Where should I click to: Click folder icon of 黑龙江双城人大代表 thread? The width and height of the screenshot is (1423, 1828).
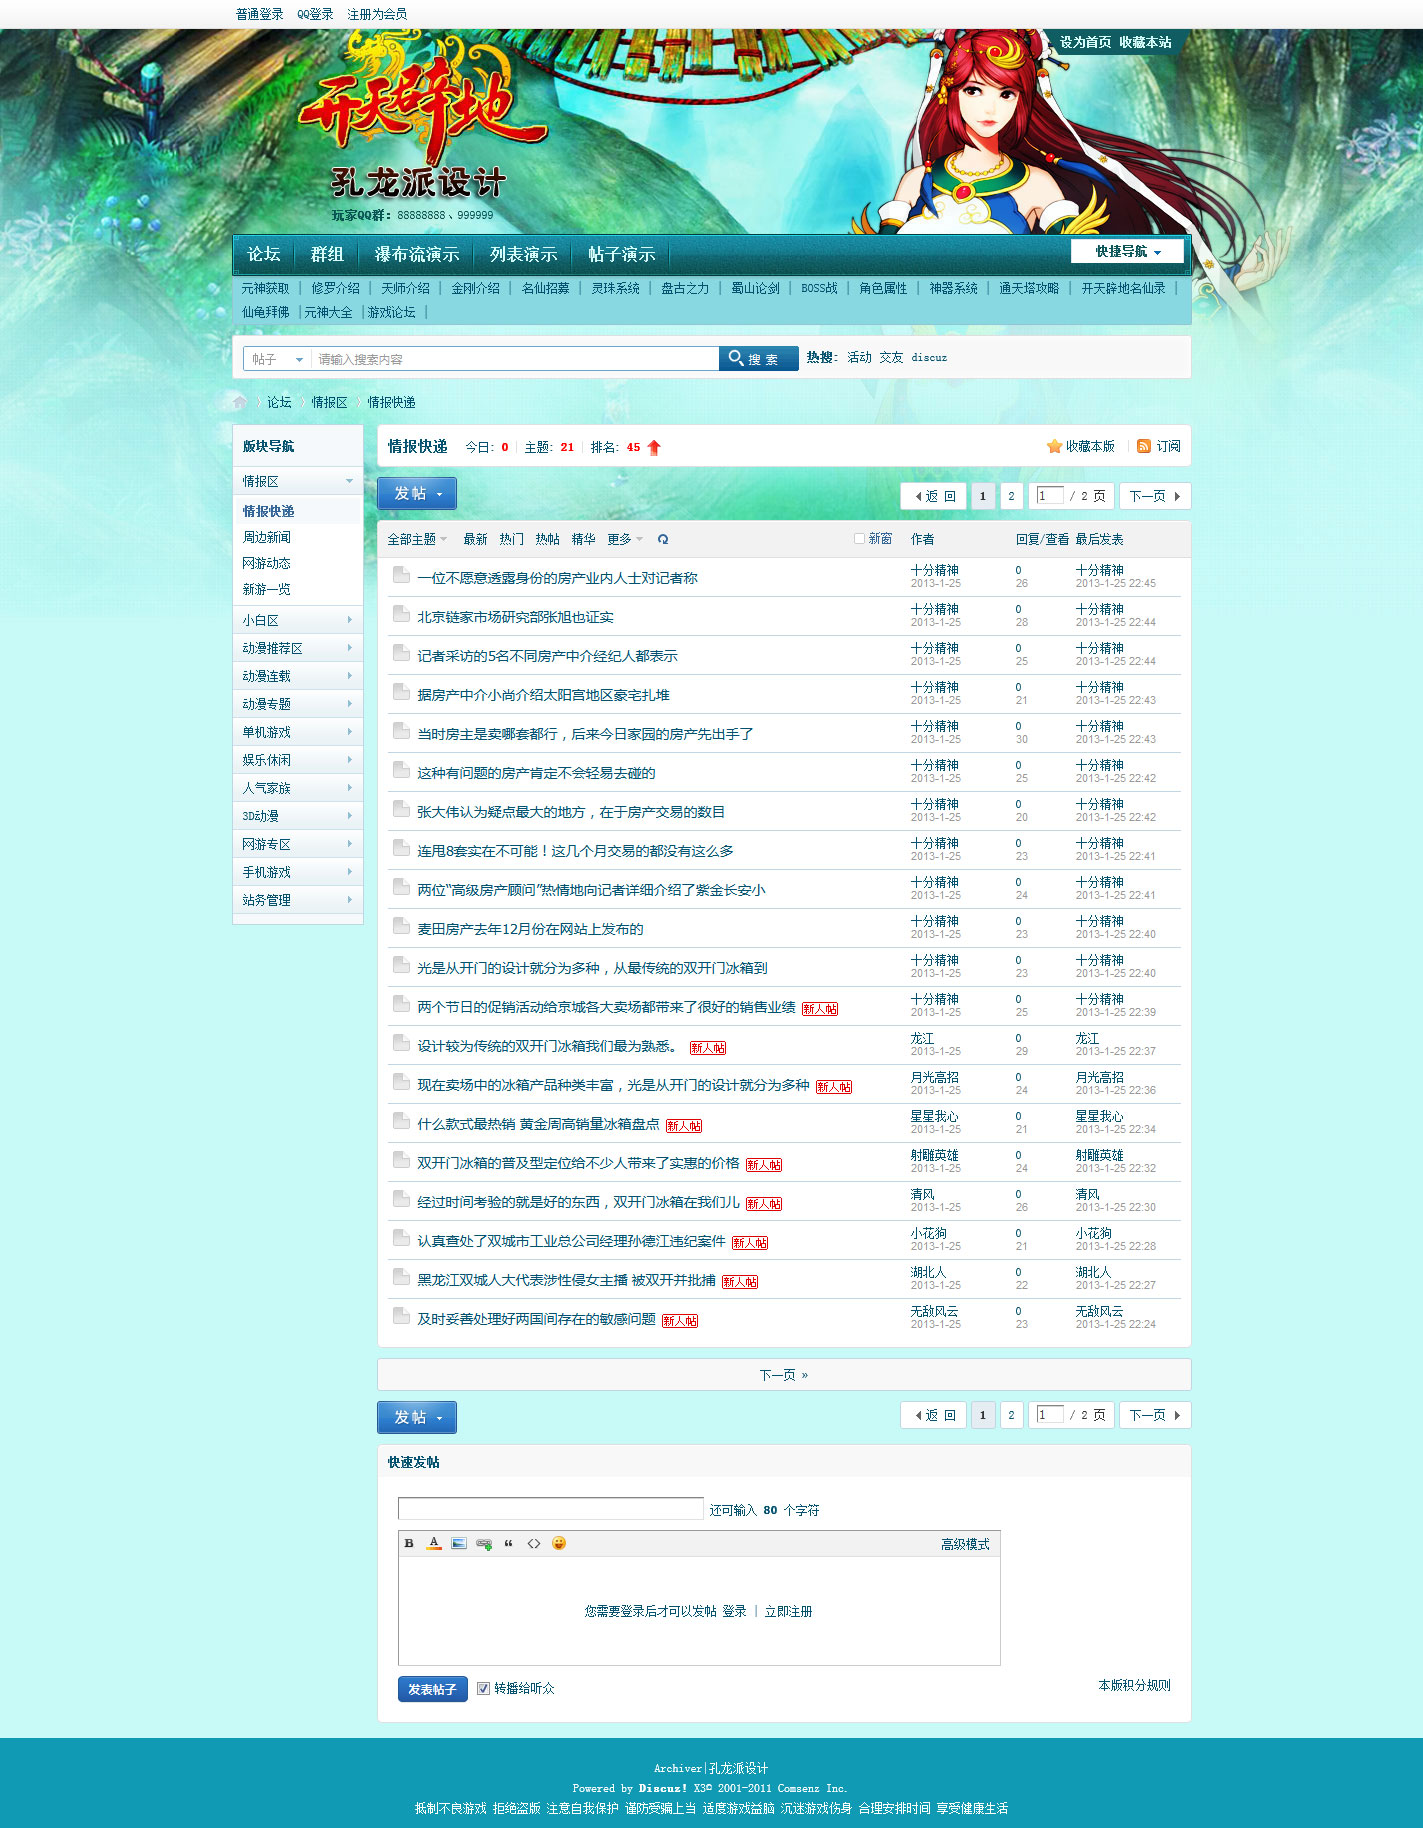pos(401,1277)
